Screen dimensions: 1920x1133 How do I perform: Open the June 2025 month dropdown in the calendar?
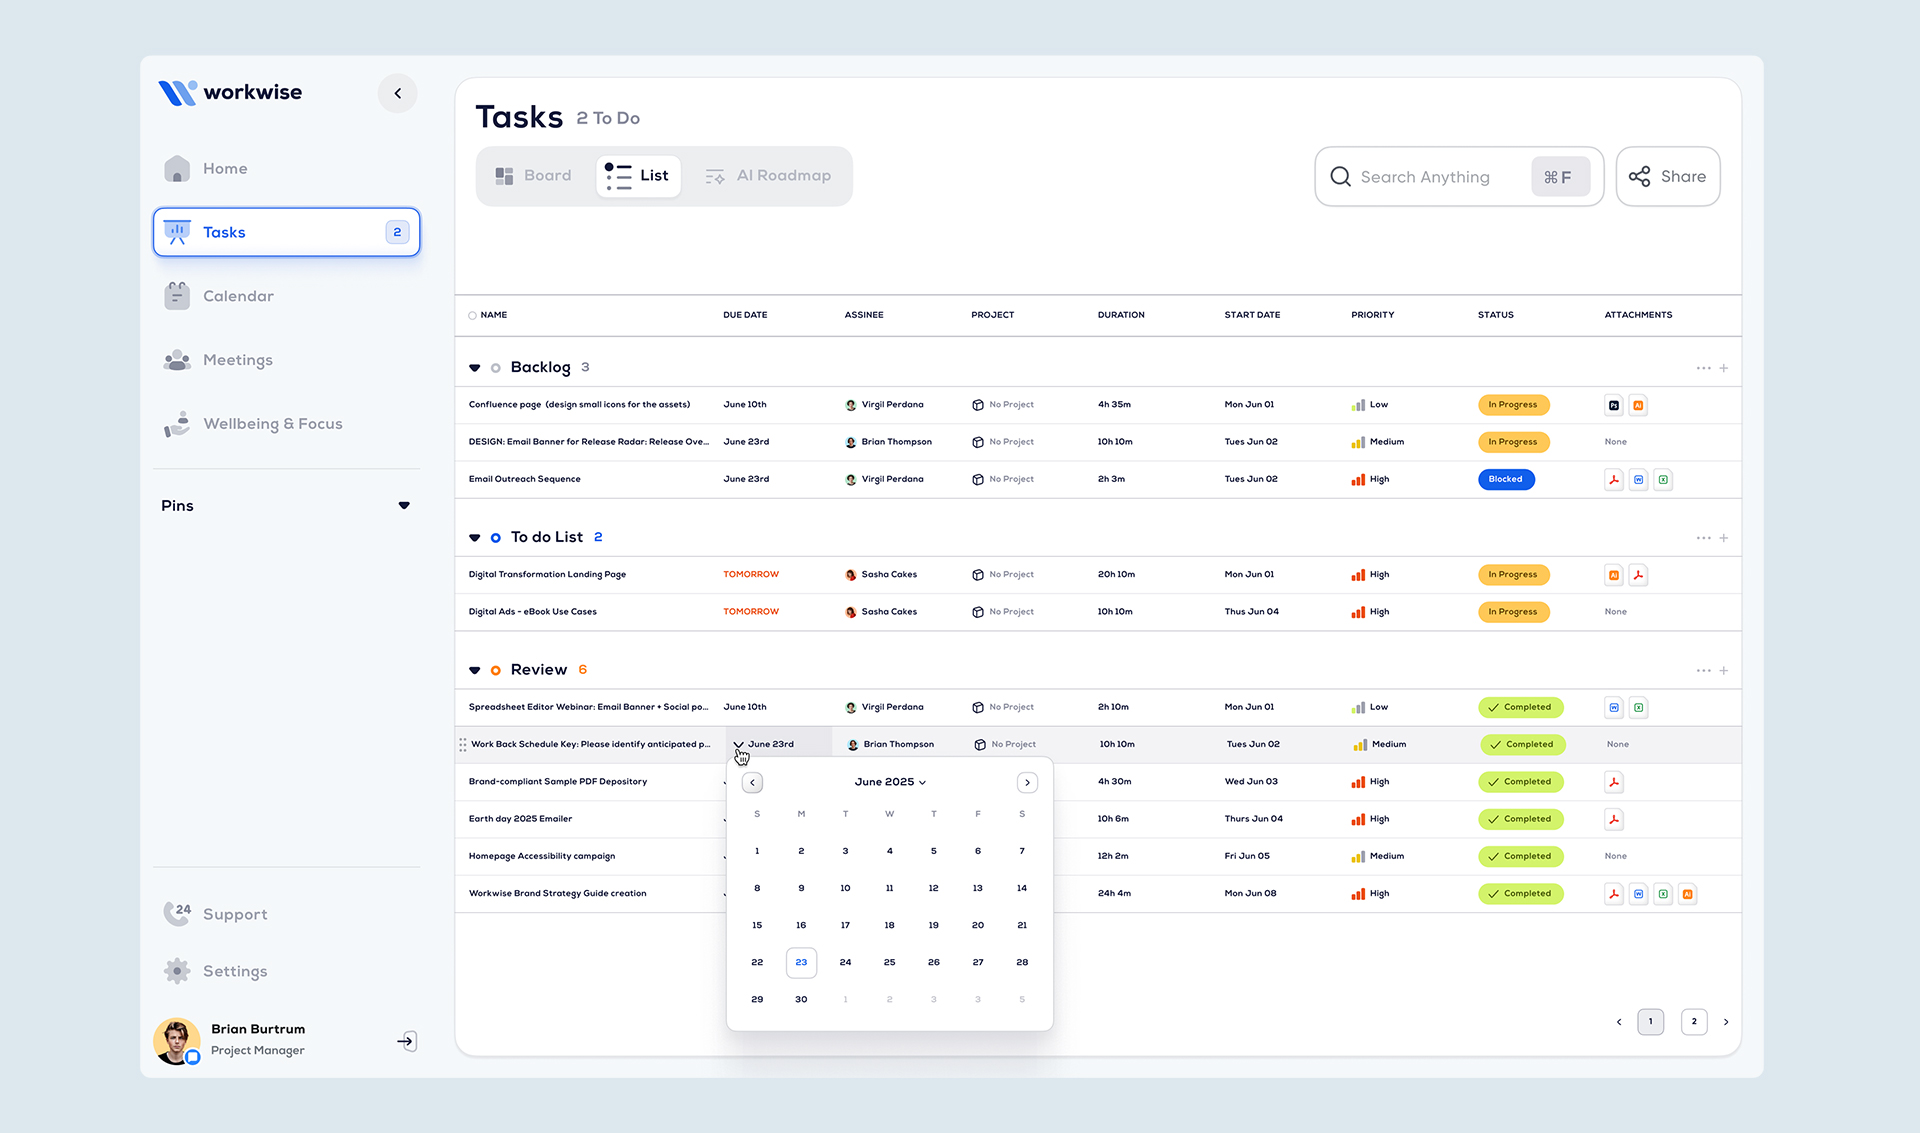889,782
